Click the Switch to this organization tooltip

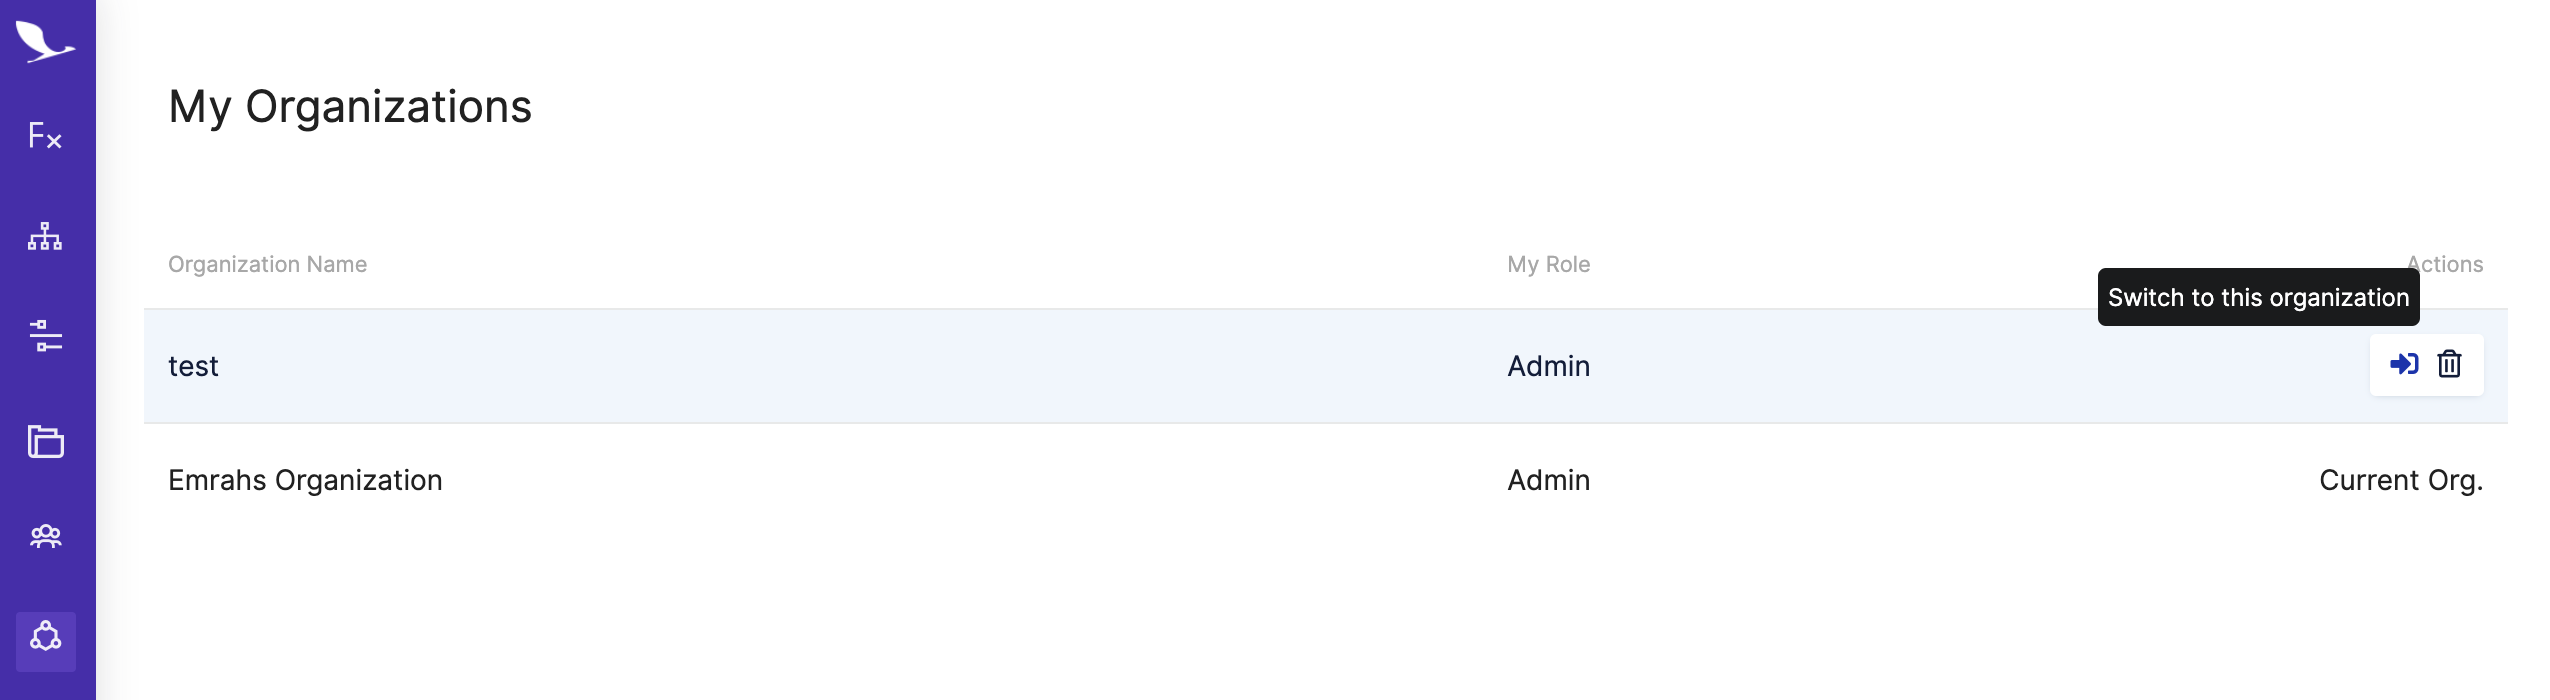(x=2258, y=297)
